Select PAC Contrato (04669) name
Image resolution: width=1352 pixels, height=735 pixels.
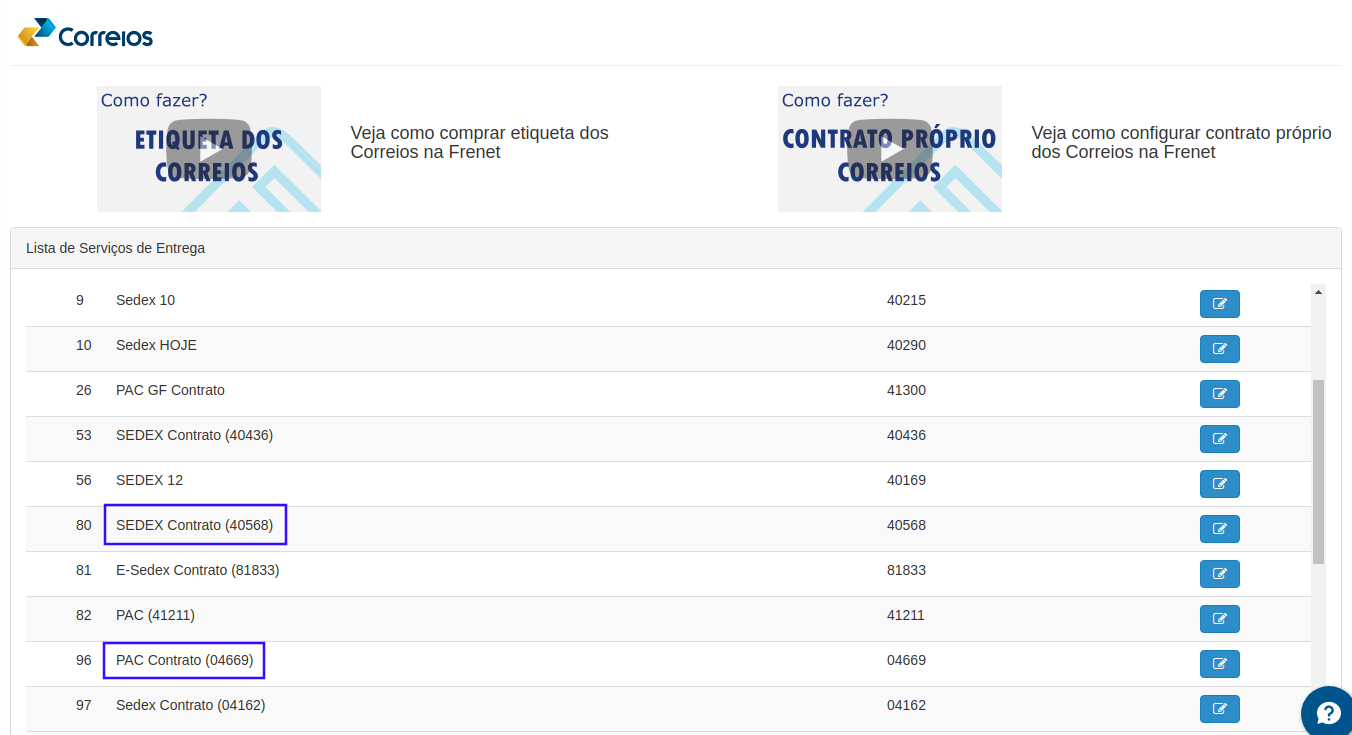(x=184, y=660)
